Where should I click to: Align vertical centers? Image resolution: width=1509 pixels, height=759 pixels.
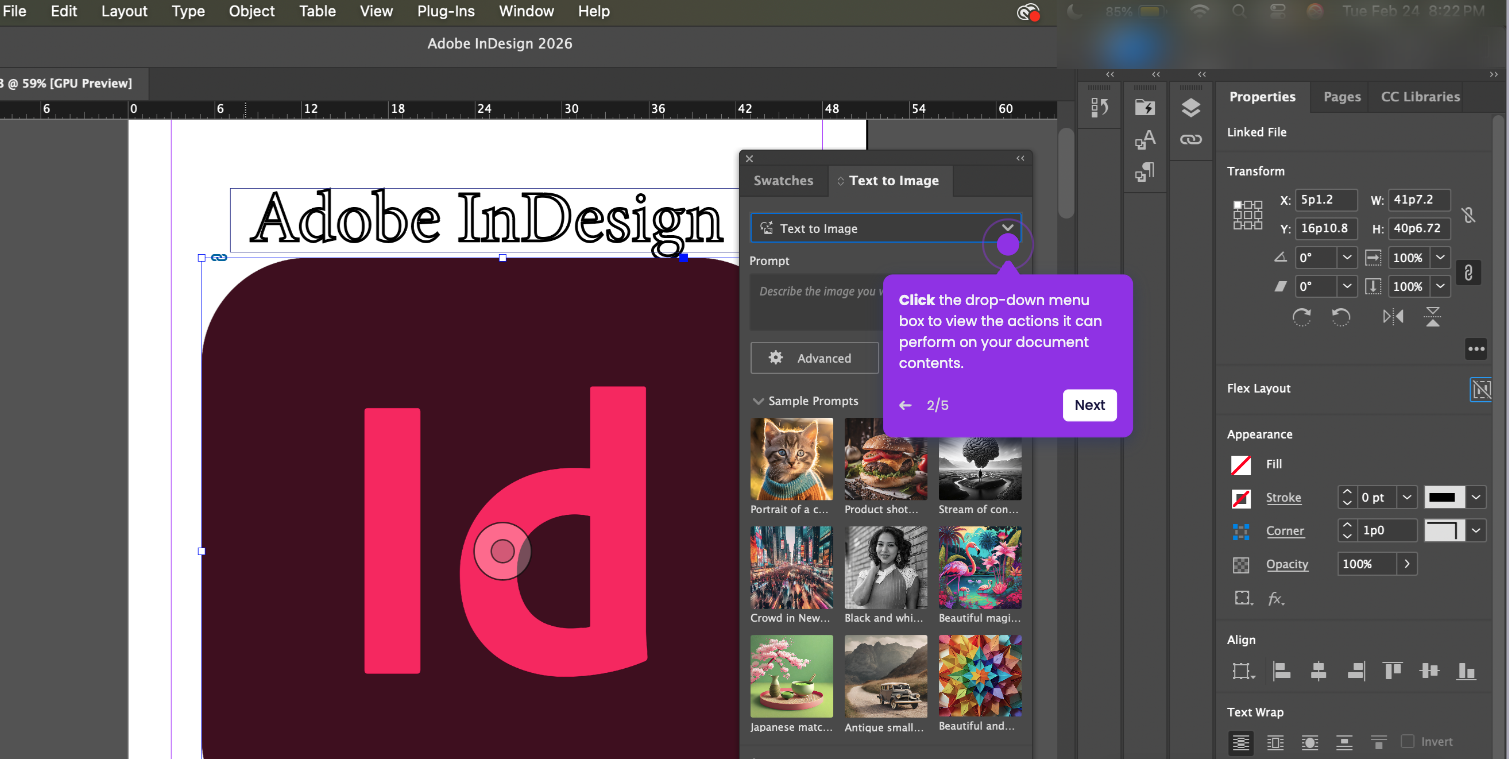click(1429, 671)
